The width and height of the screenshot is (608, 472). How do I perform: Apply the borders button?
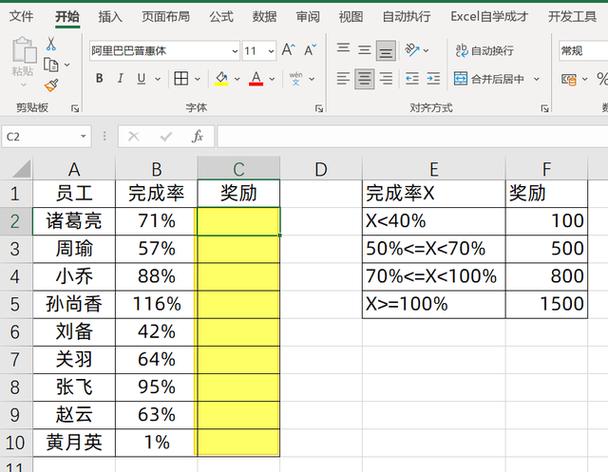click(x=181, y=79)
